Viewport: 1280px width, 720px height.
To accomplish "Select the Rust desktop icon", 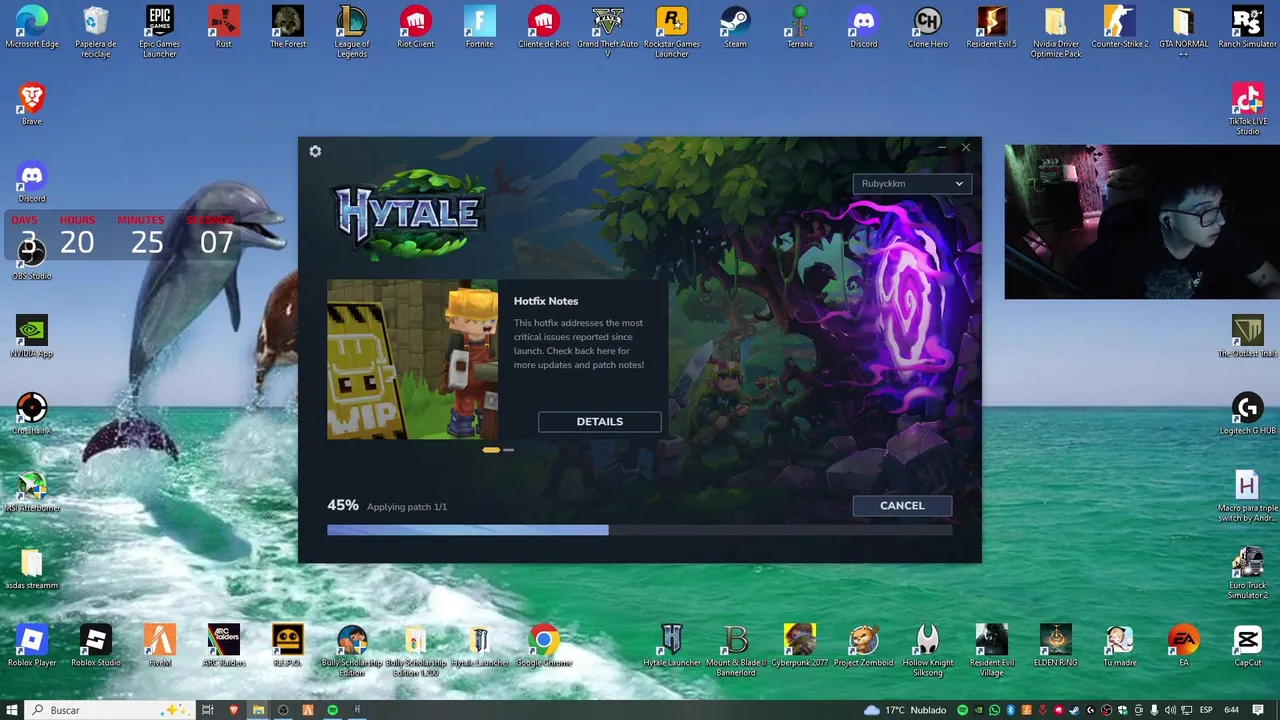I will (x=224, y=27).
